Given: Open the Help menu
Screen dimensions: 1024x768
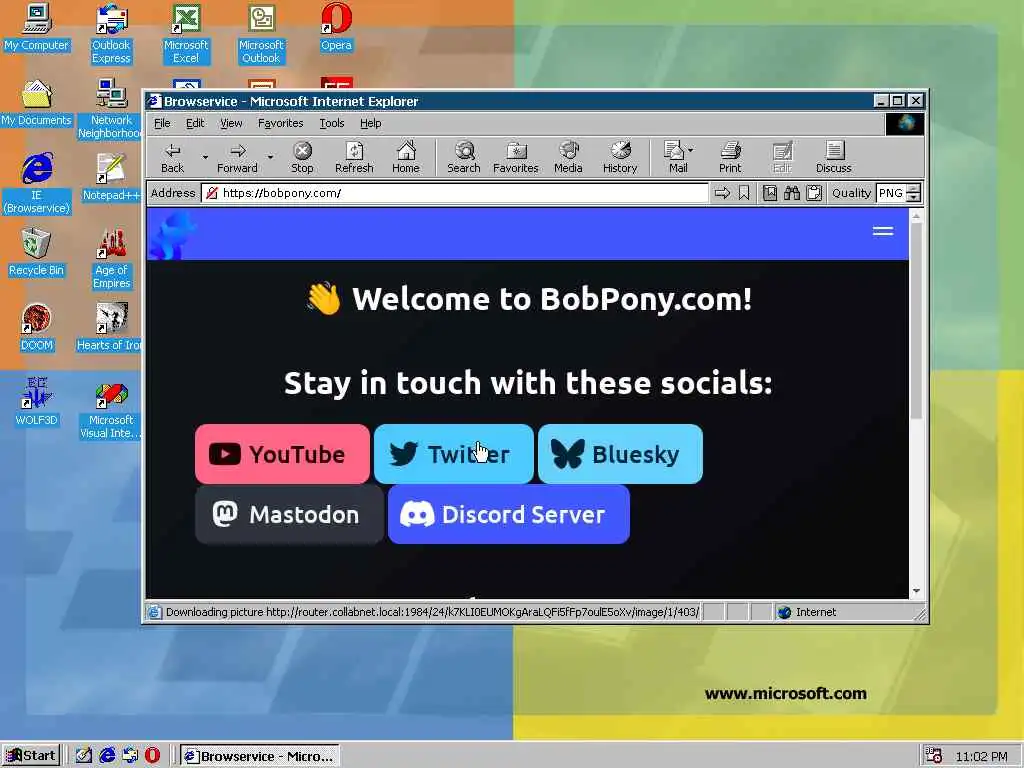Looking at the screenshot, I should coord(370,123).
